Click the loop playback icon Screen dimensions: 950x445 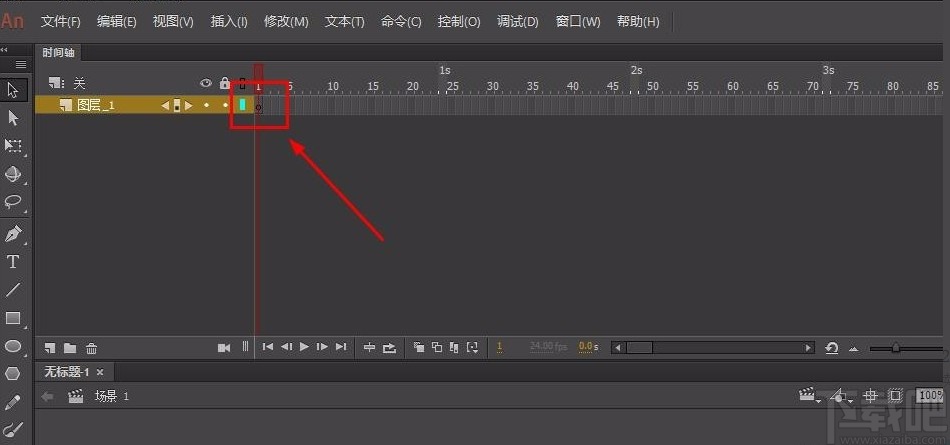click(390, 347)
